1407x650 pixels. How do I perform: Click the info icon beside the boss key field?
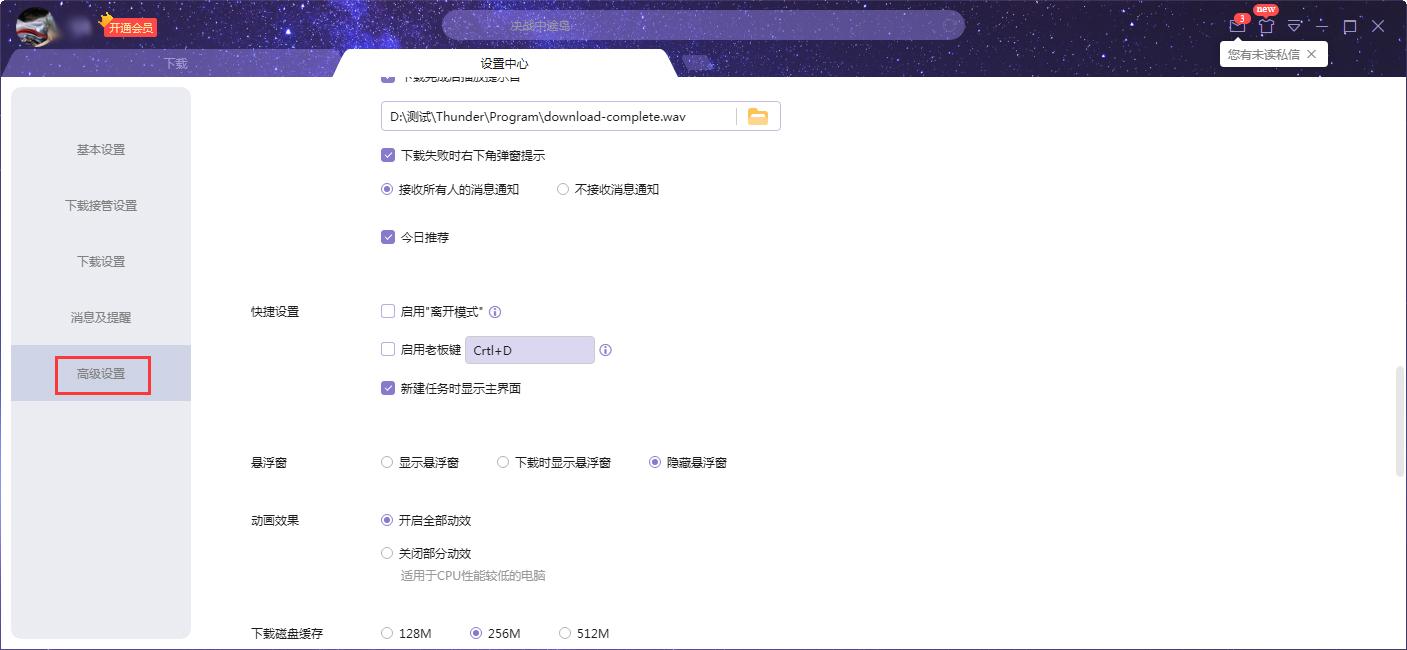click(x=605, y=349)
